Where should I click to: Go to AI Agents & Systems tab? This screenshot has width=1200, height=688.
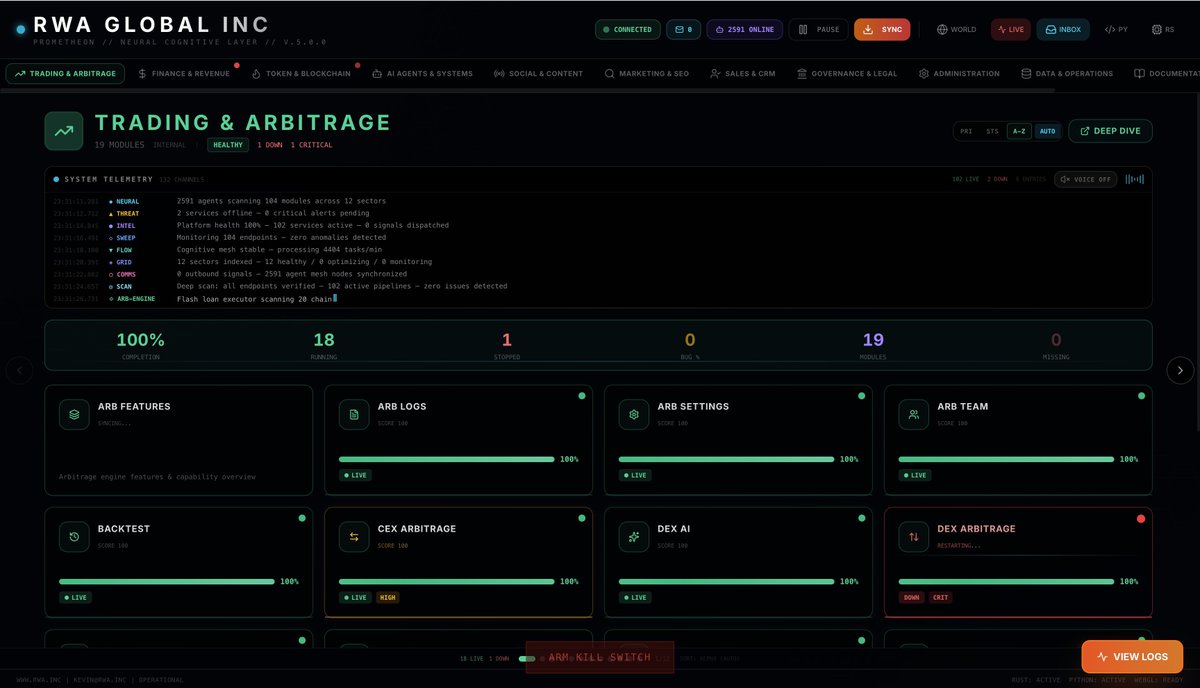[423, 73]
